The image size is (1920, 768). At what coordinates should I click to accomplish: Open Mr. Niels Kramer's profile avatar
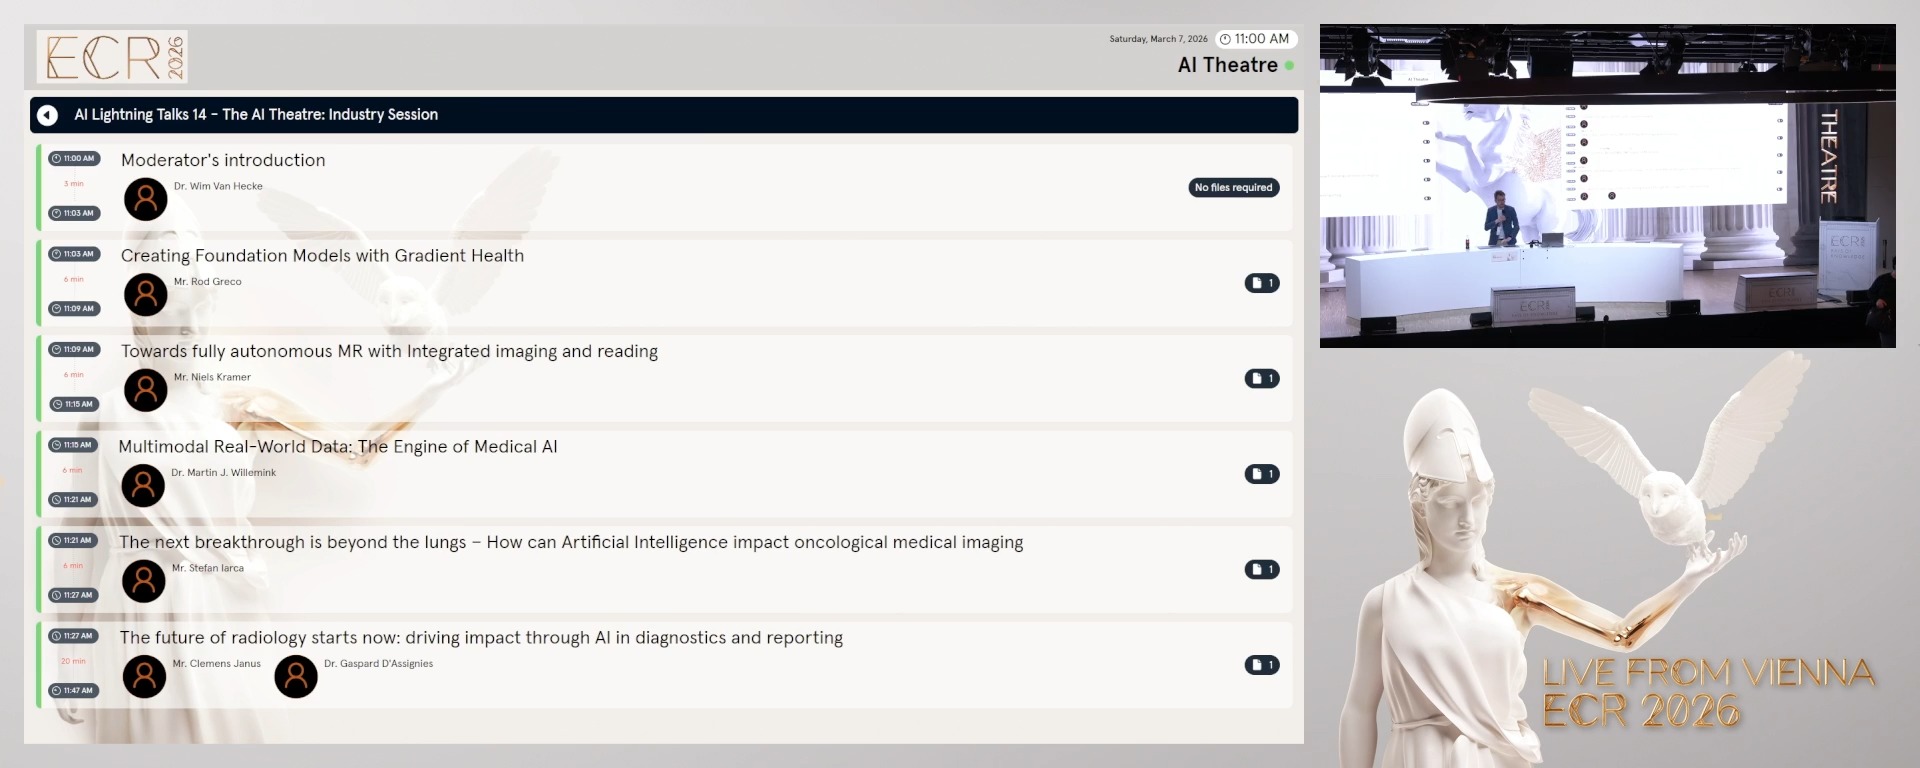[145, 391]
